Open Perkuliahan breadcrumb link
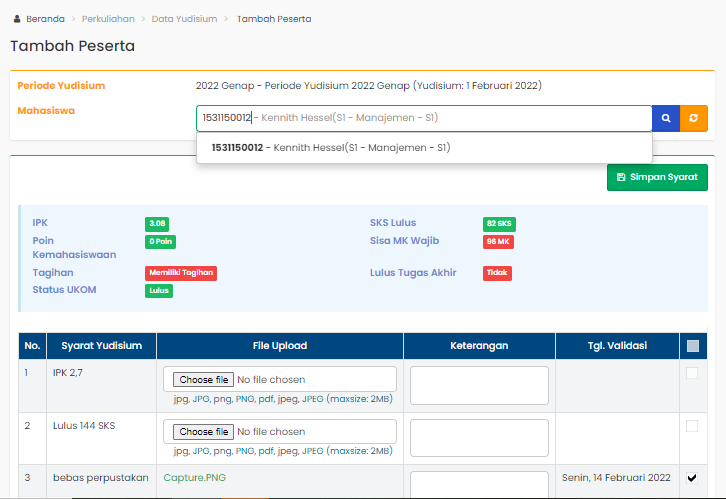 tap(108, 19)
